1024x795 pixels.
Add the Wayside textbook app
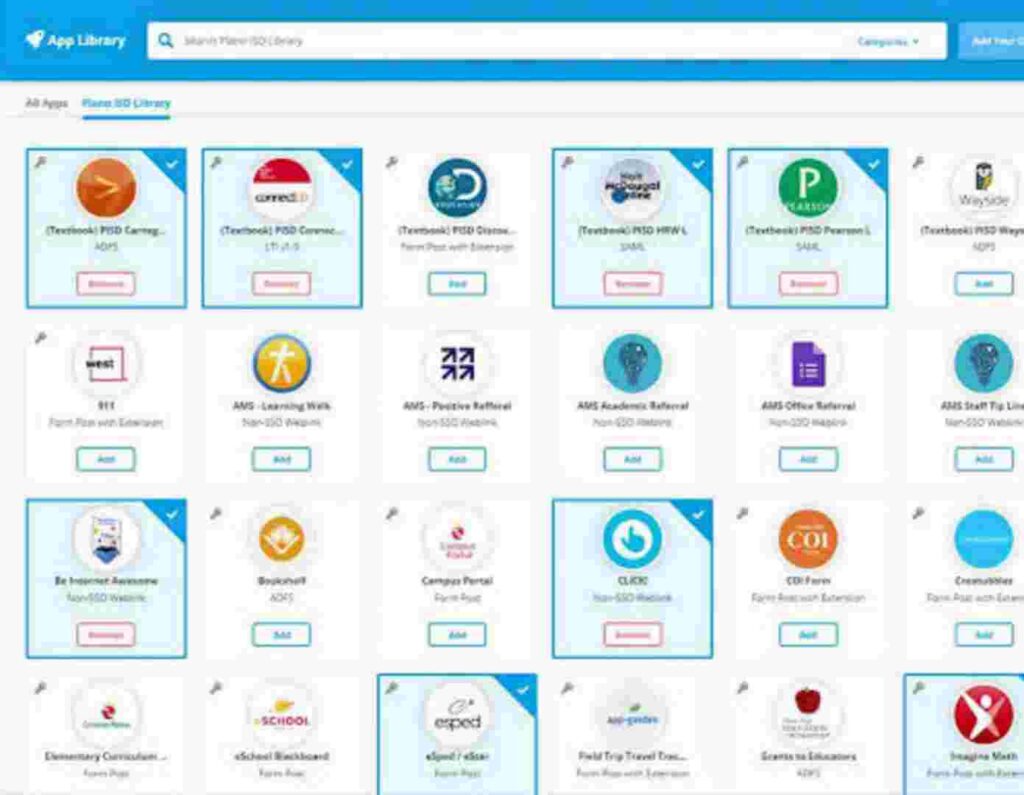pyautogui.click(x=984, y=284)
